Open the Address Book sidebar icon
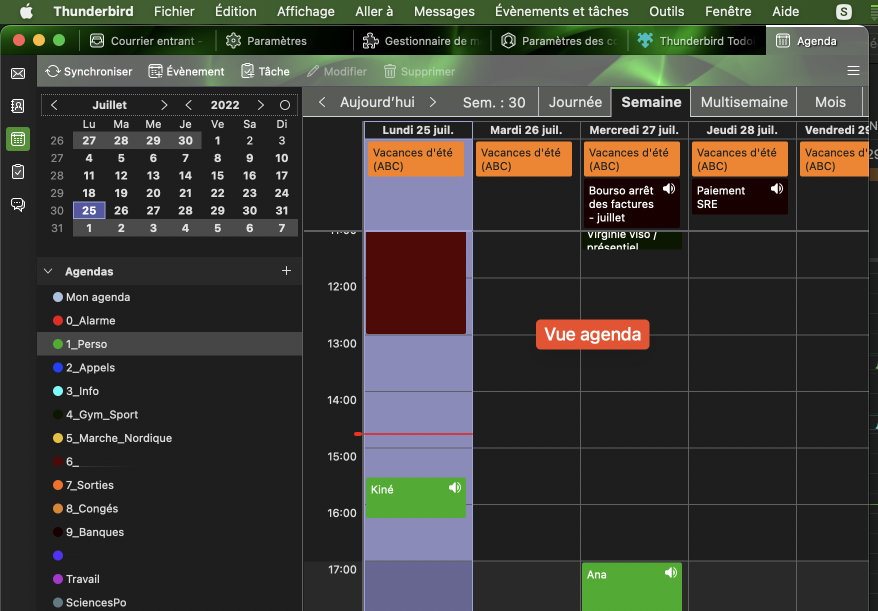Viewport: 878px width, 611px height. [18, 106]
